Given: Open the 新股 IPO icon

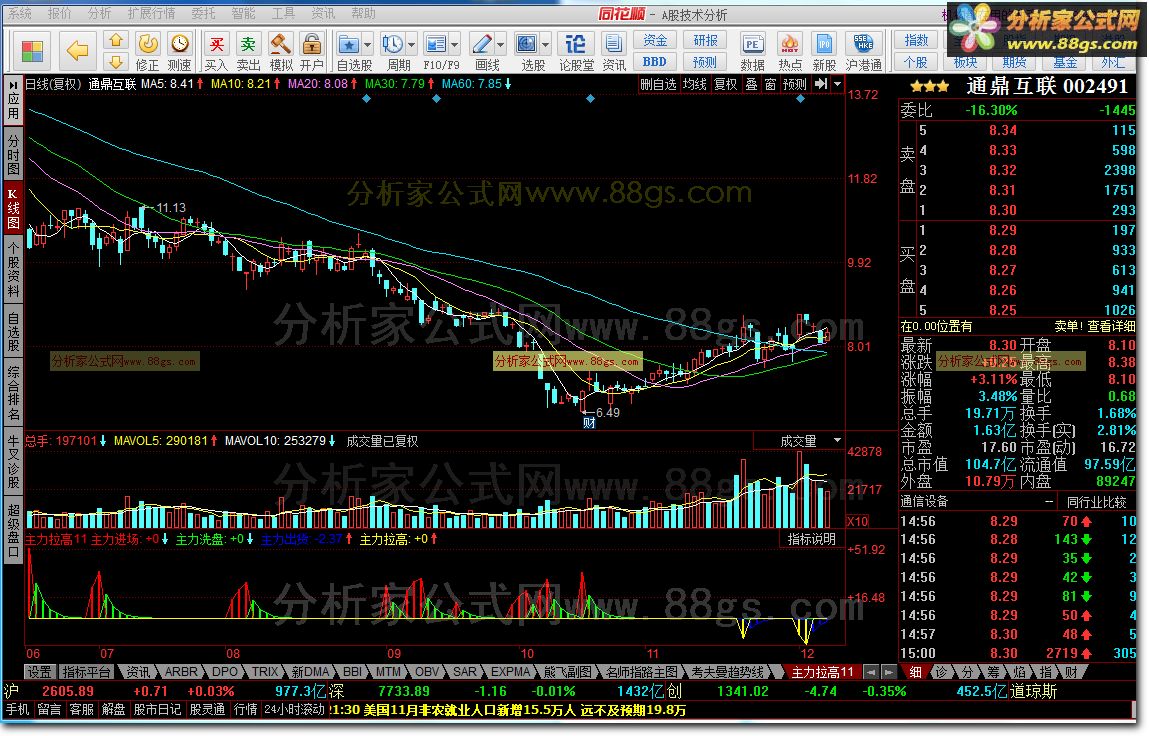Looking at the screenshot, I should coord(824,51).
